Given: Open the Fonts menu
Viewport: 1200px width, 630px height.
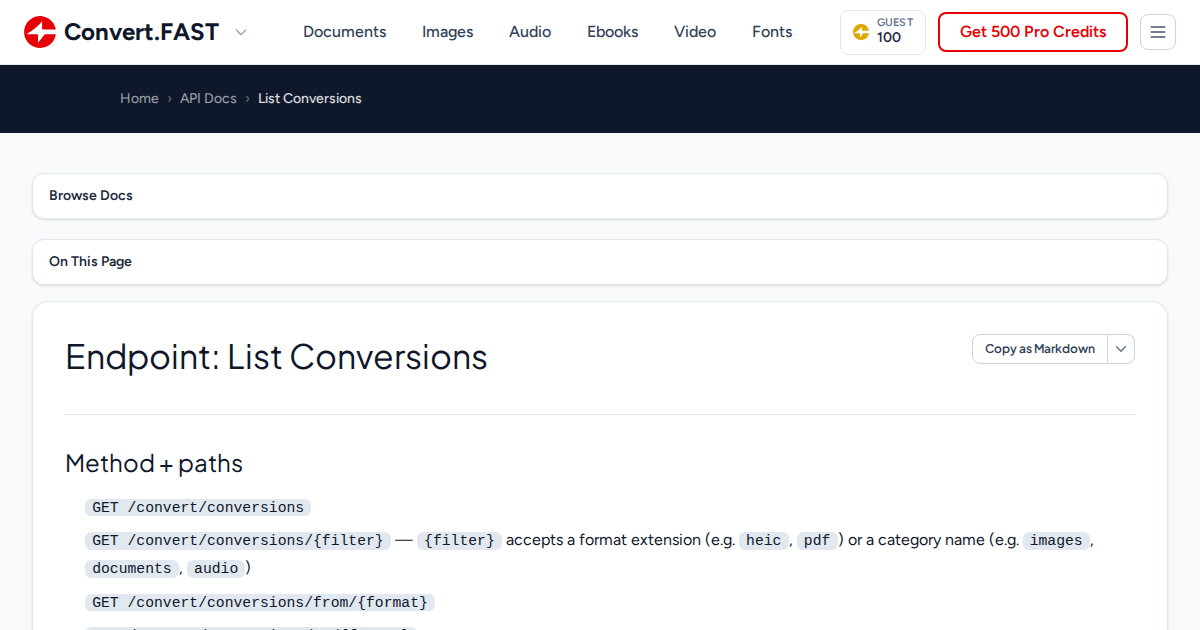Looking at the screenshot, I should (x=772, y=32).
